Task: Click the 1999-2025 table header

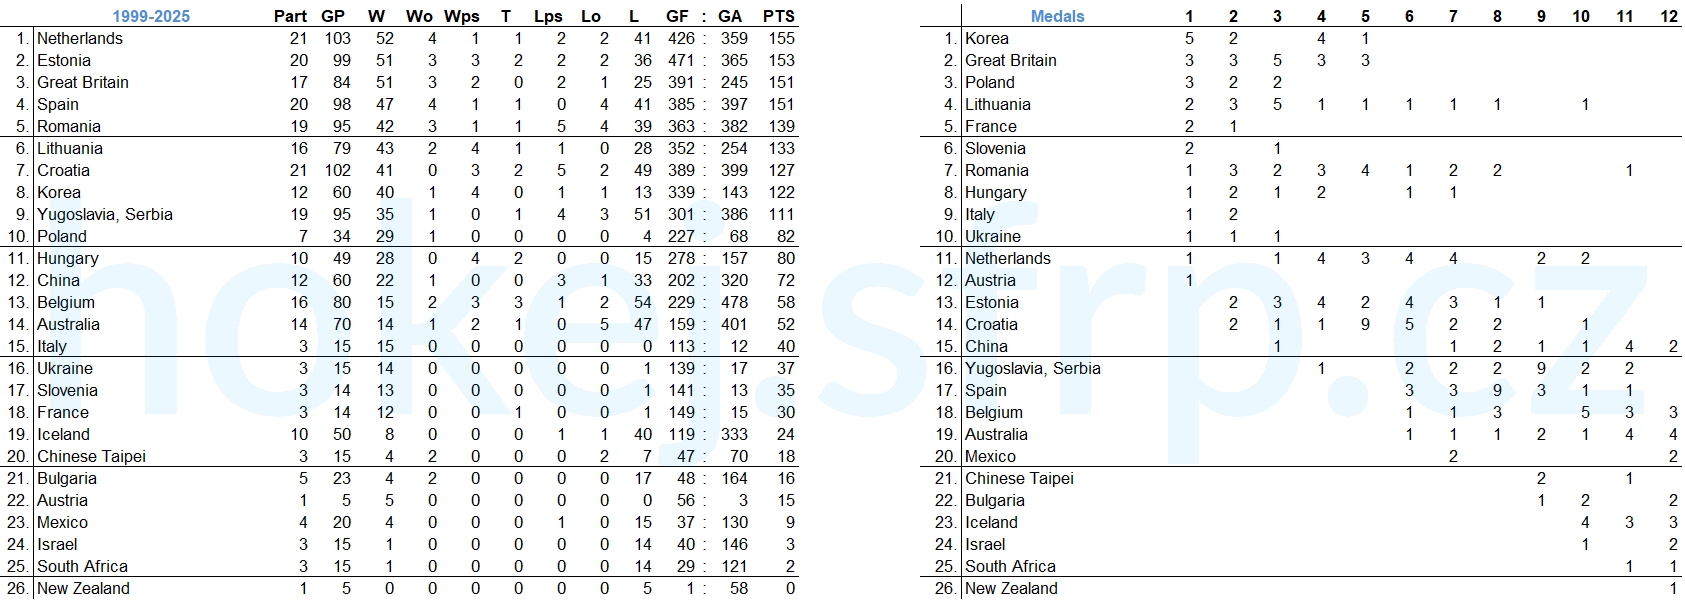Action: 150,16
